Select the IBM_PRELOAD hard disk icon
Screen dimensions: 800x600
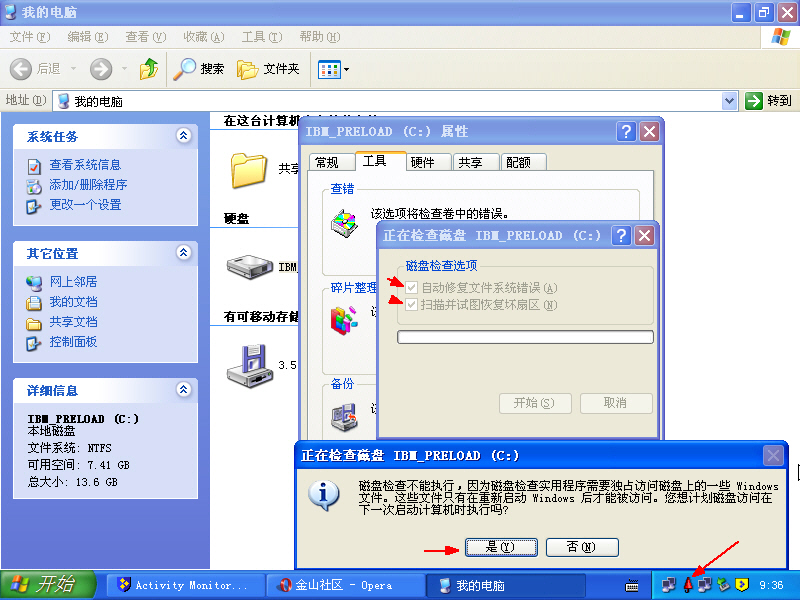(249, 266)
